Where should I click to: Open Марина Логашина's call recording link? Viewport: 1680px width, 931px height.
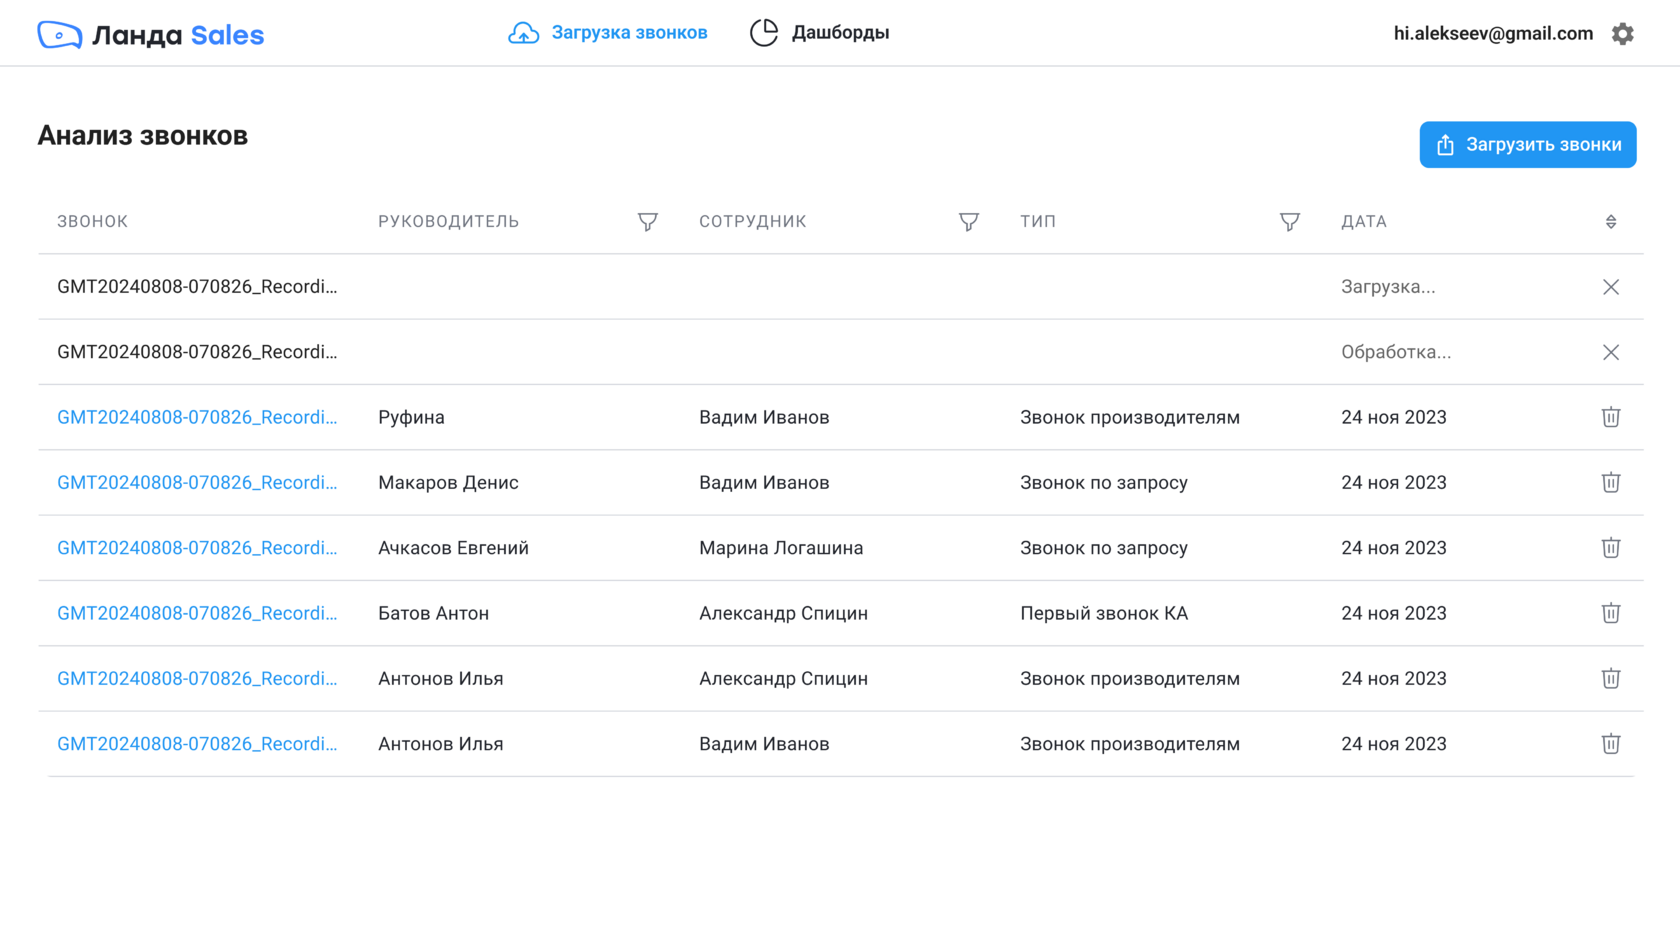(x=197, y=548)
